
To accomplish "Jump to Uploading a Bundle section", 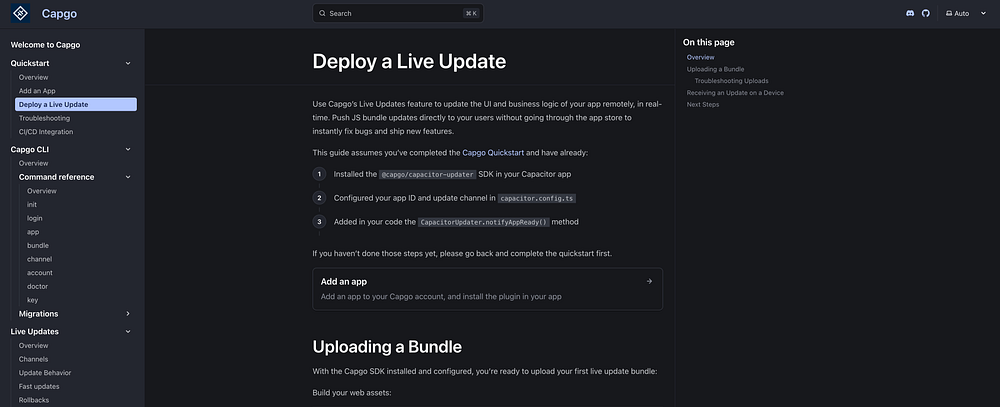I will click(x=716, y=69).
